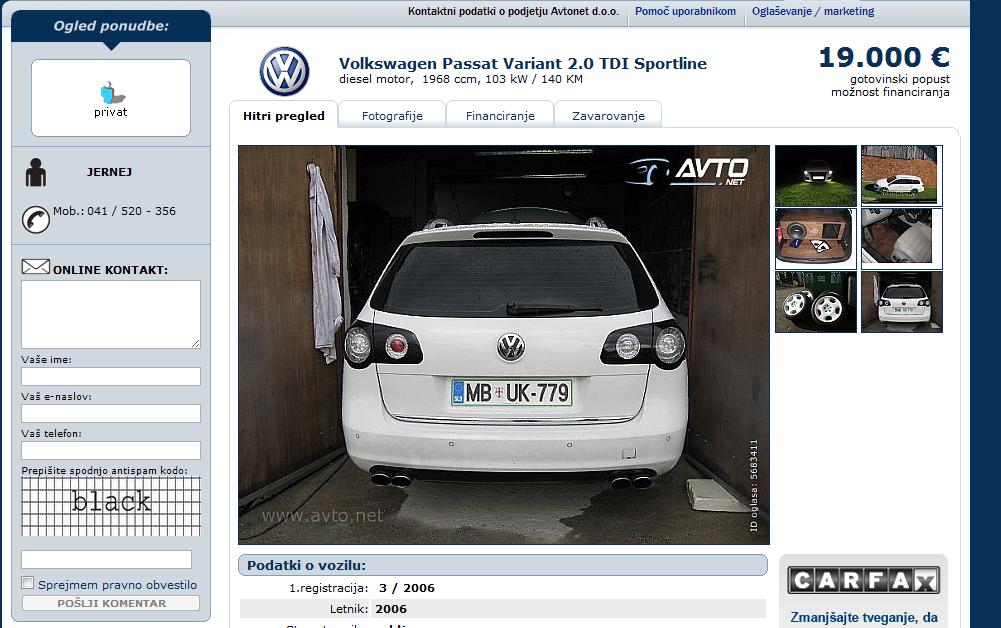
Task: Click the gotovinski popust text
Action: pos(899,79)
